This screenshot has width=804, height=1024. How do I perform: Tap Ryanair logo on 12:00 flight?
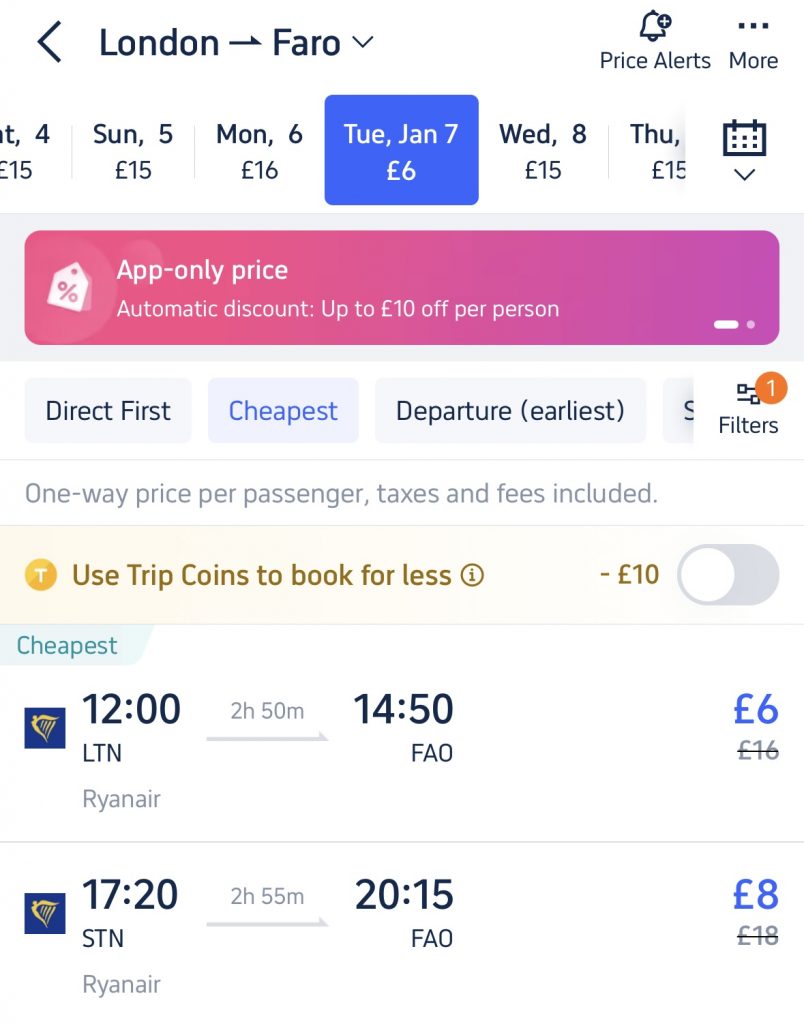44,728
